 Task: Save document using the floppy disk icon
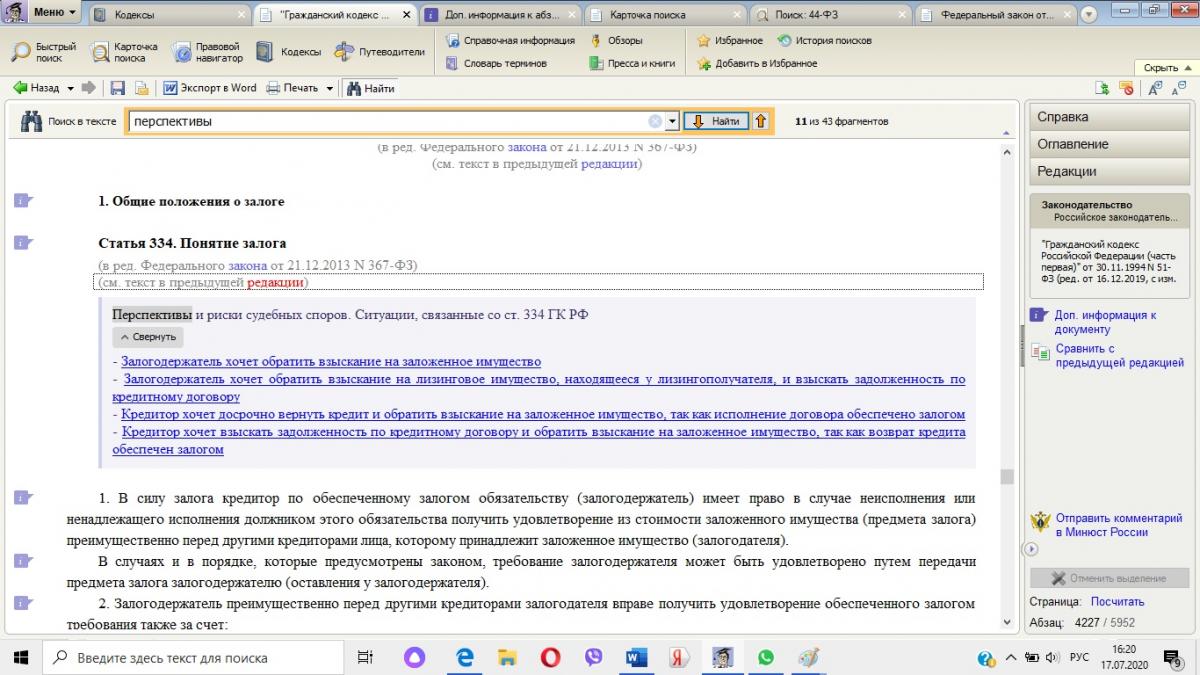pyautogui.click(x=117, y=88)
